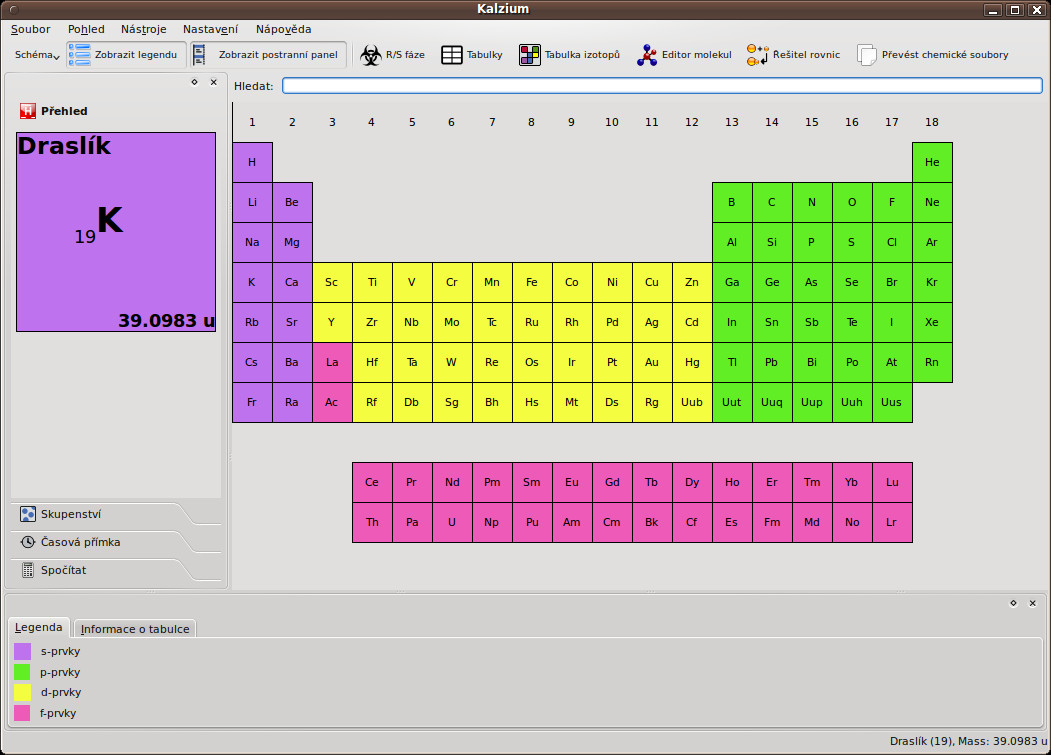Expand the Schéma dropdown
This screenshot has width=1051, height=755.
(x=38, y=55)
